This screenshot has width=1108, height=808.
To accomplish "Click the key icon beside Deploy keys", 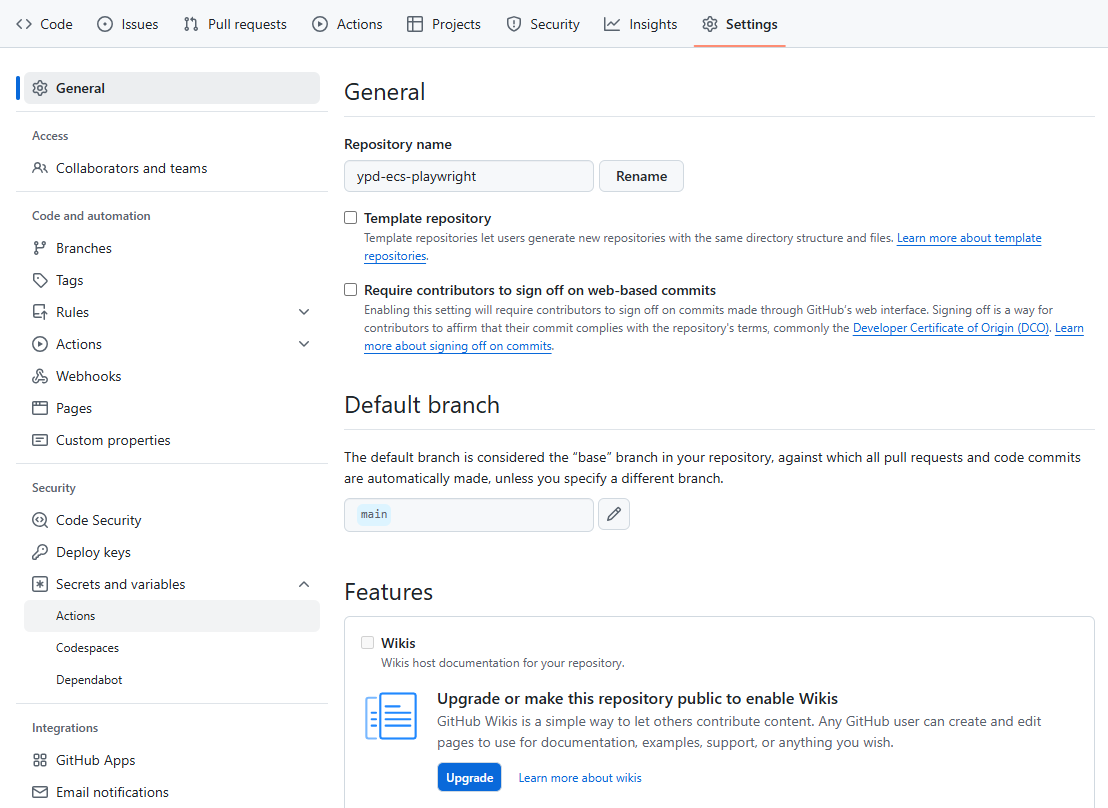I will tap(40, 552).
